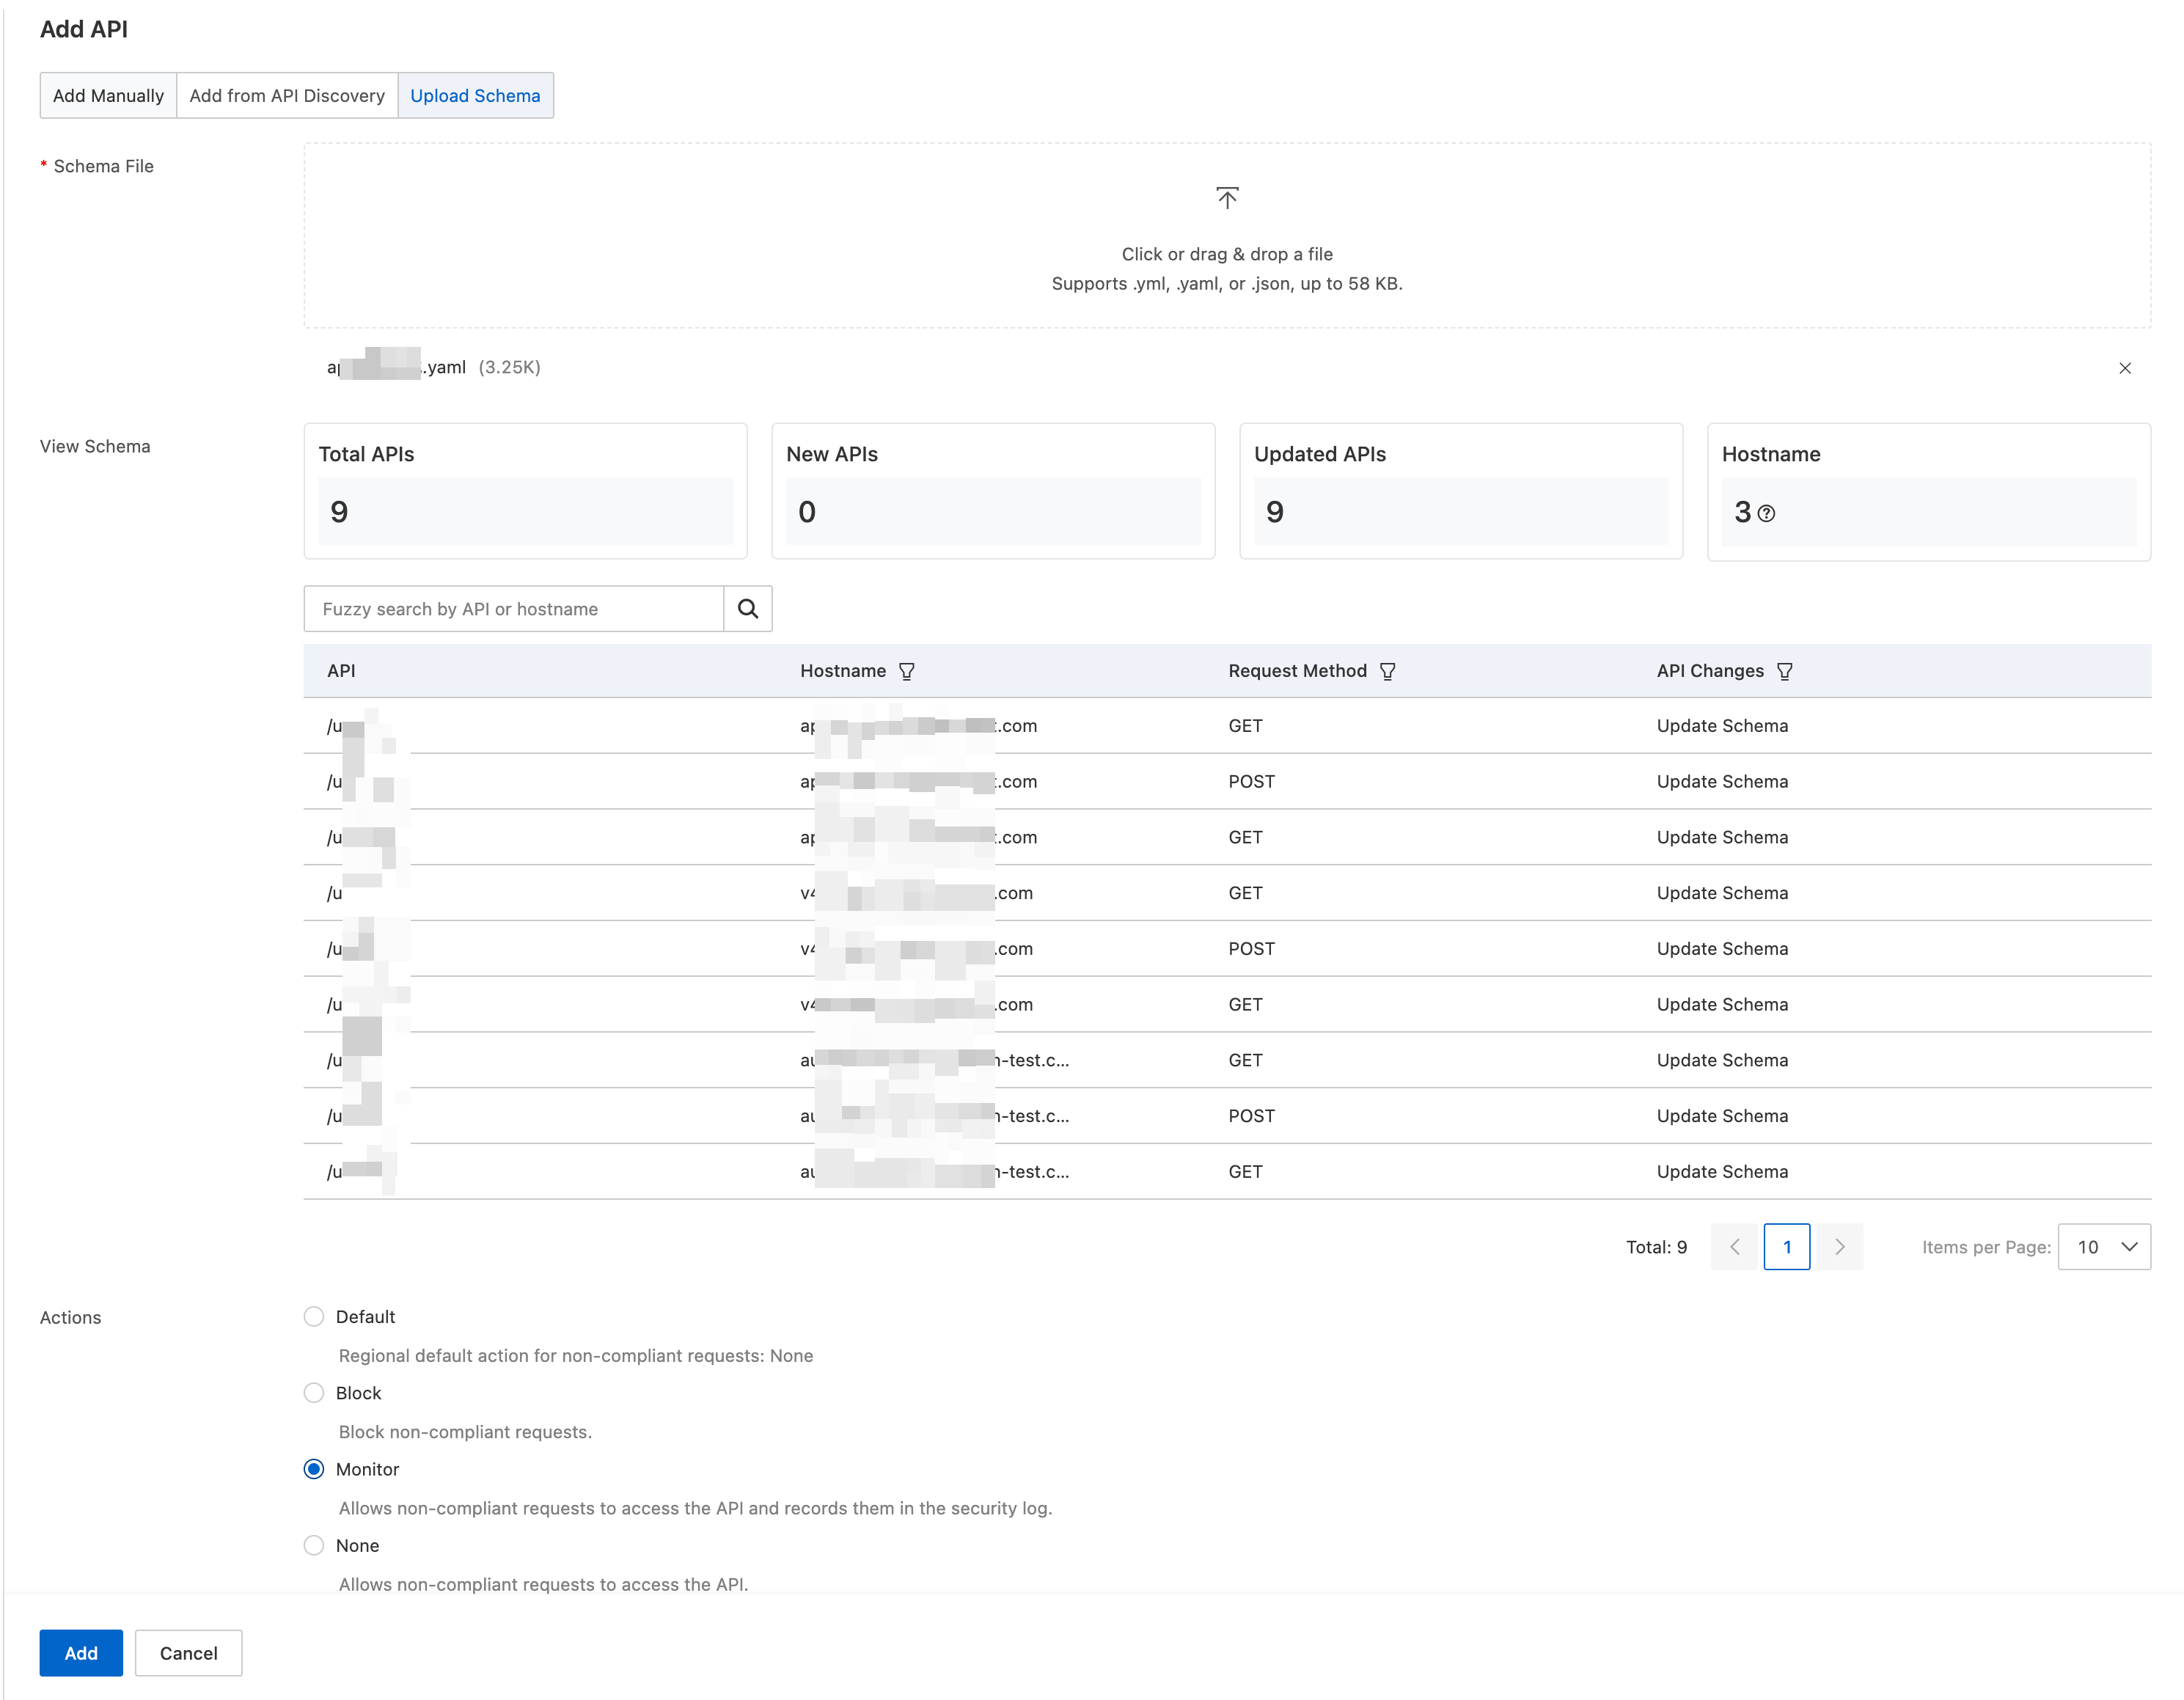Viewport: 2184px width, 1700px height.
Task: Click the Hostname help question icon
Action: click(1767, 513)
